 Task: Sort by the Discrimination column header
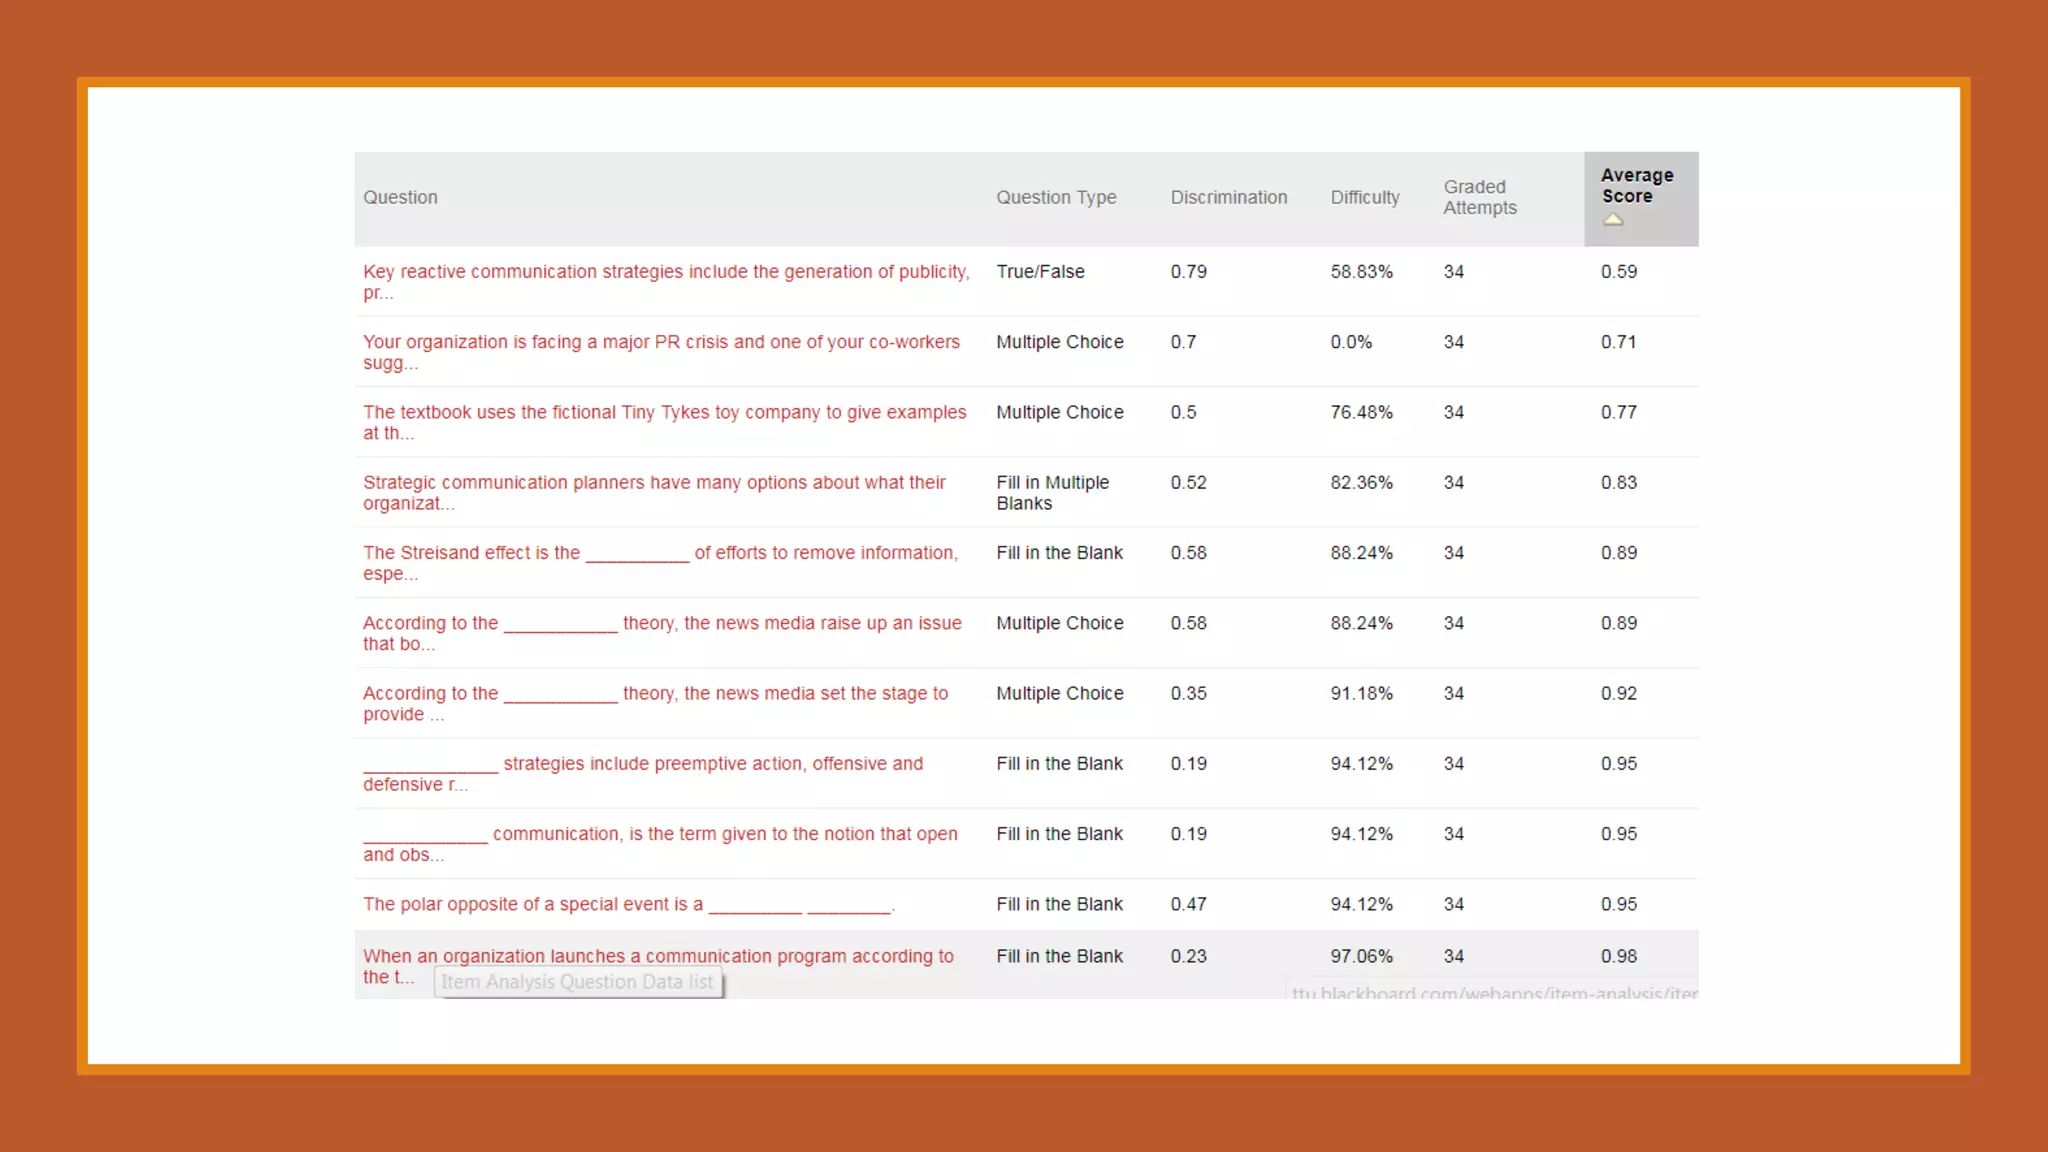(1229, 198)
